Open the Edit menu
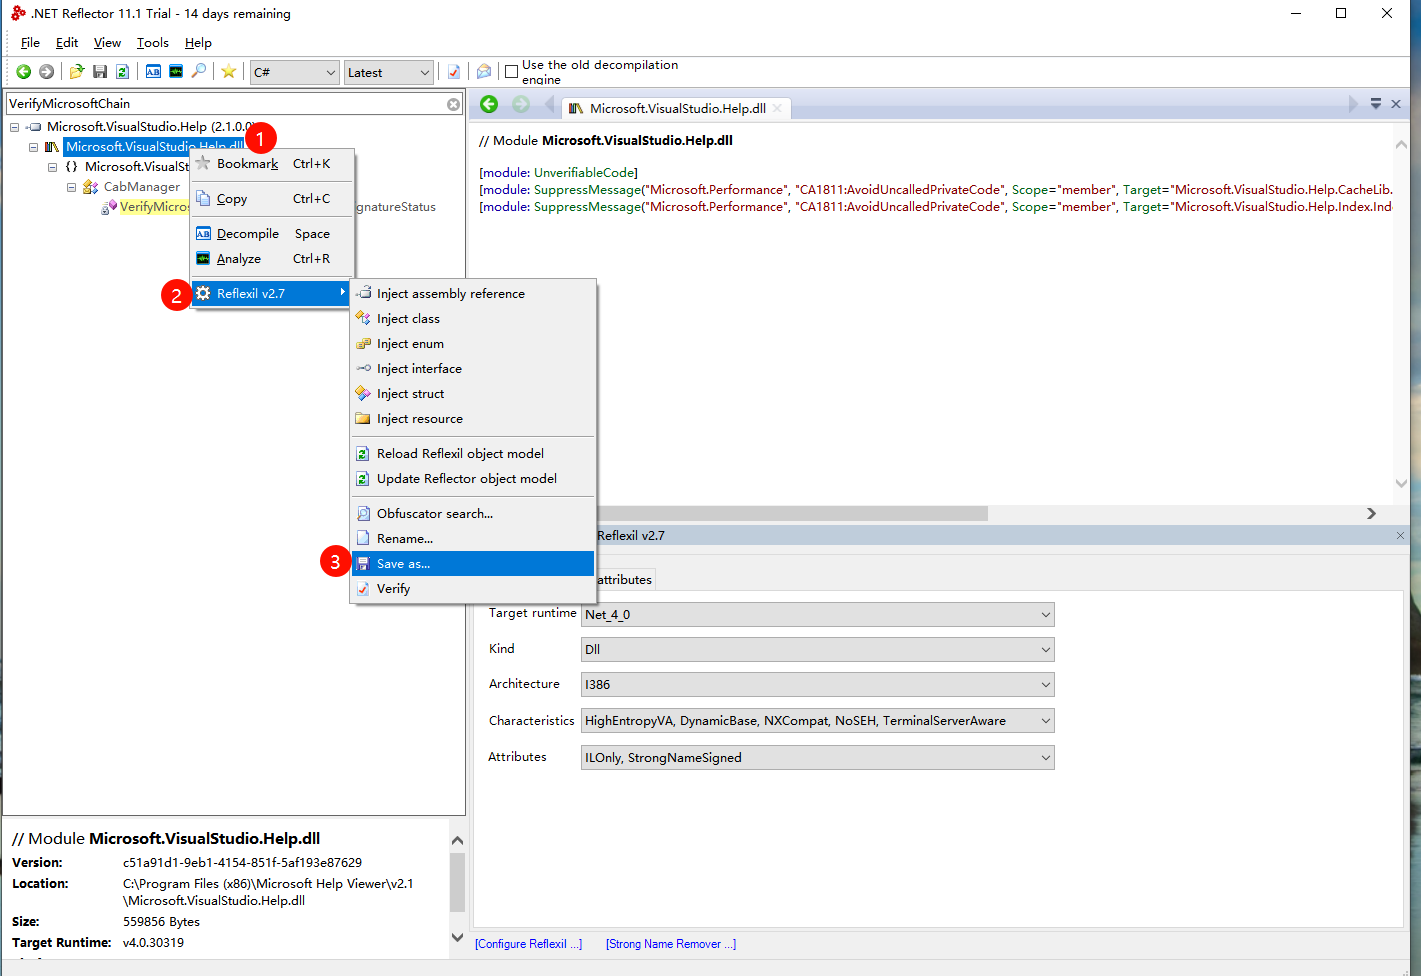Screen dimensions: 1421x976 pyautogui.click(x=67, y=43)
